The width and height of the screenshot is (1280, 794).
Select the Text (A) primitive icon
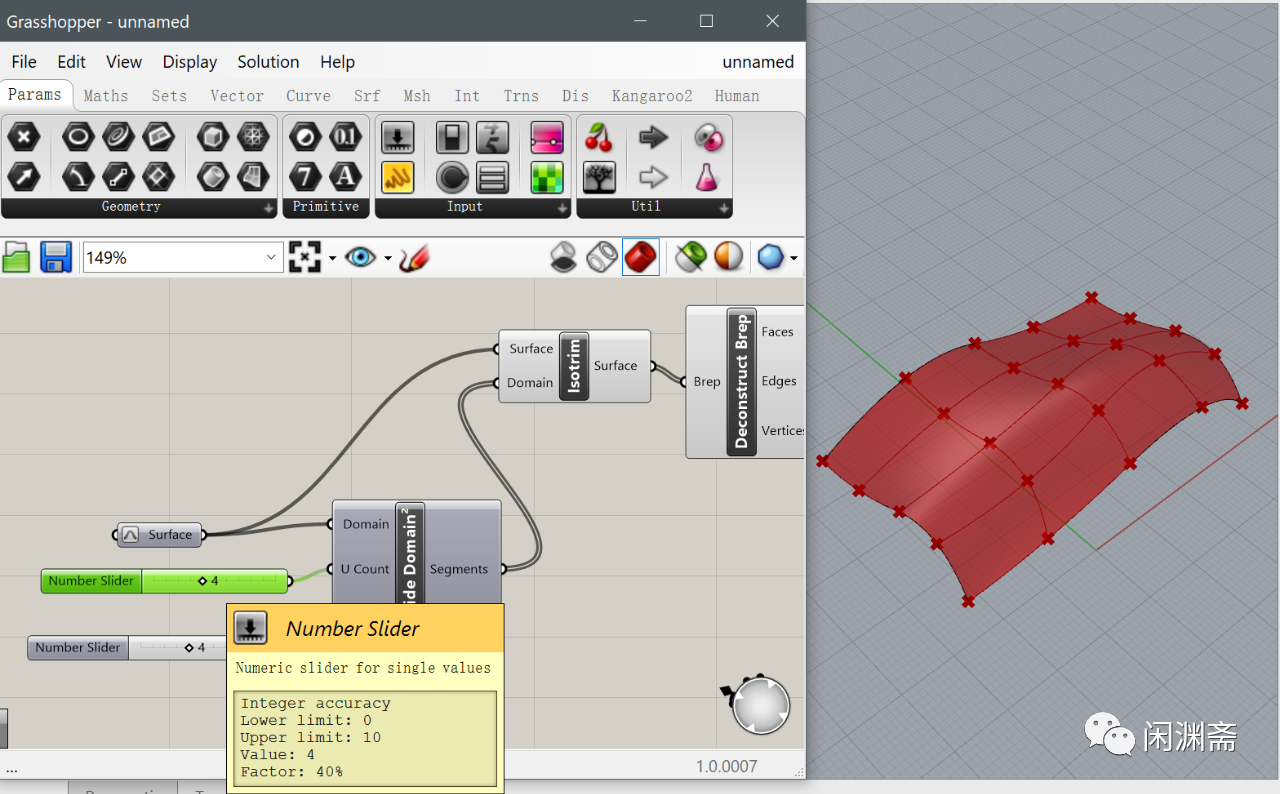pyautogui.click(x=345, y=177)
